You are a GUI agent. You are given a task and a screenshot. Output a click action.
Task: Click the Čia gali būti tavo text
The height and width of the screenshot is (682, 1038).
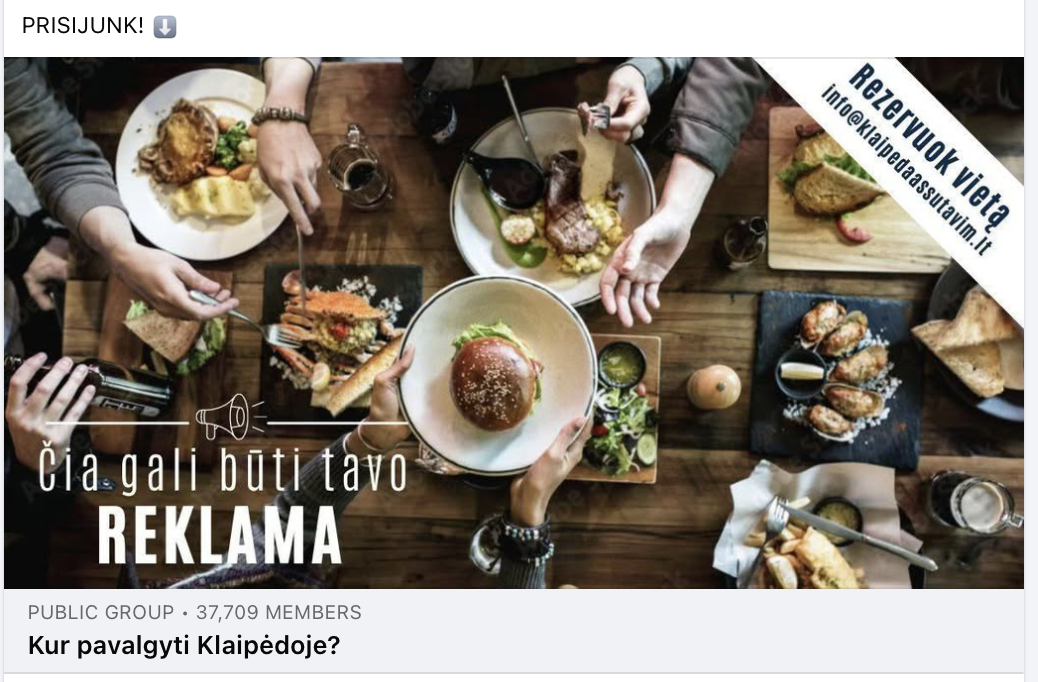(x=222, y=471)
